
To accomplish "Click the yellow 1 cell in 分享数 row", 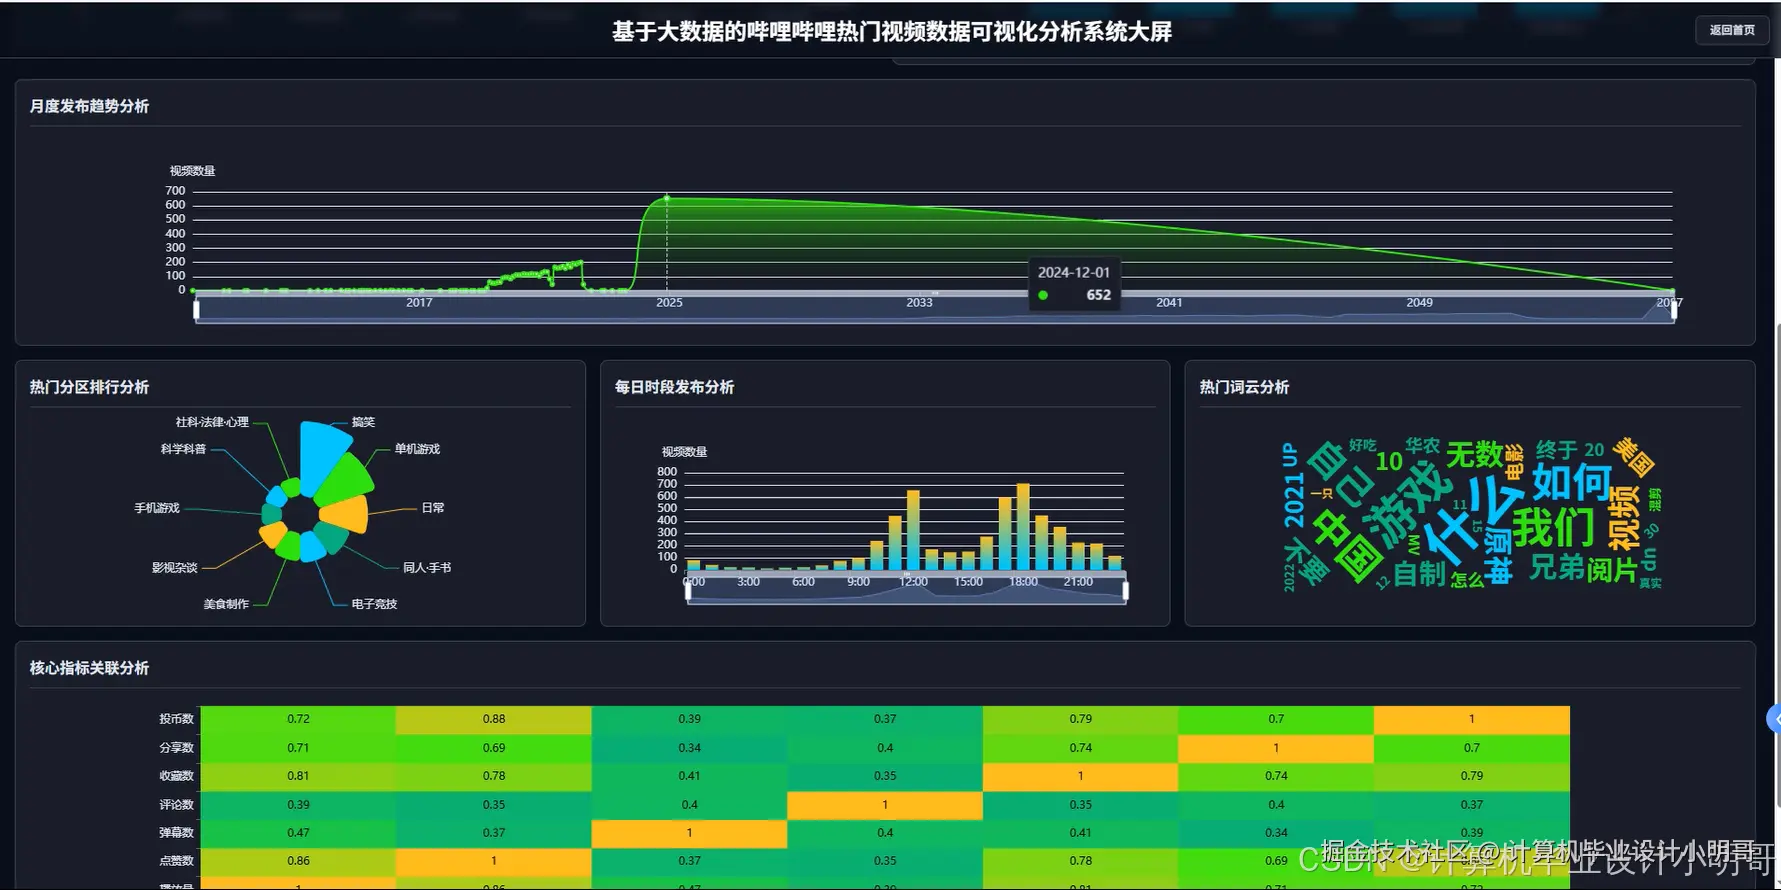I will 1276,747.
